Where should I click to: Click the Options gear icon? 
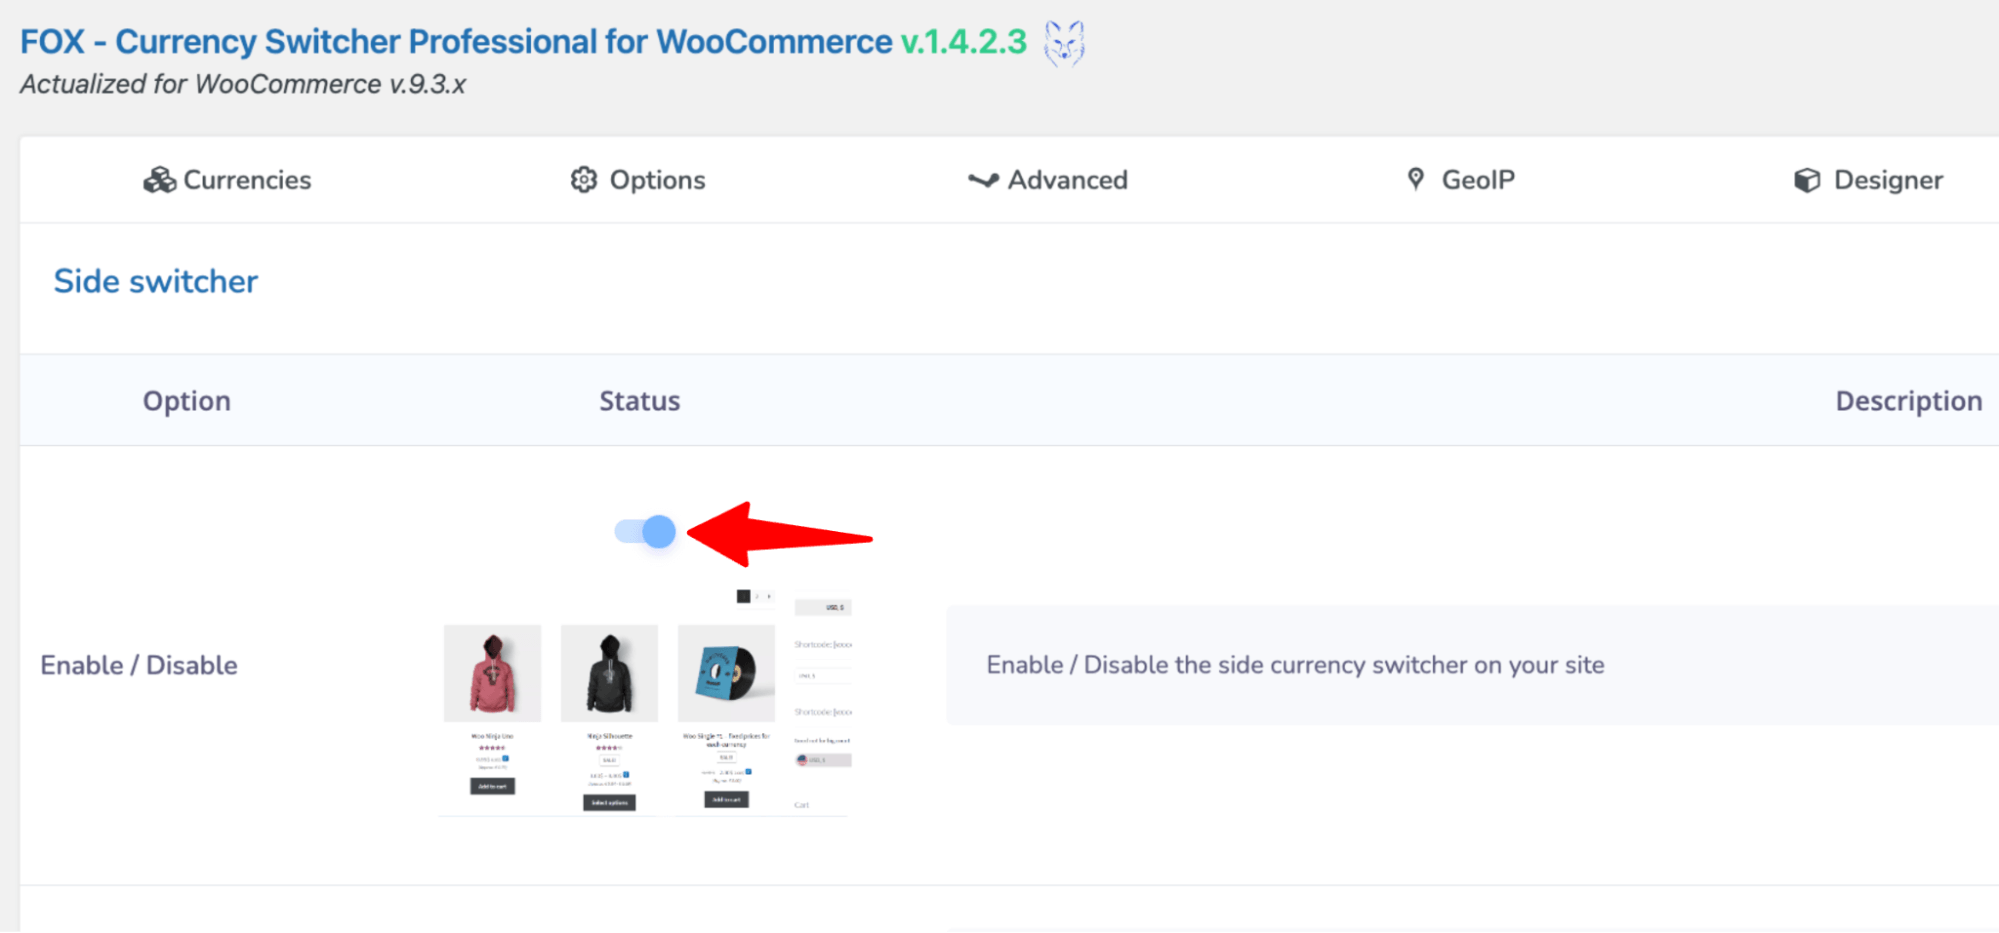[584, 180]
